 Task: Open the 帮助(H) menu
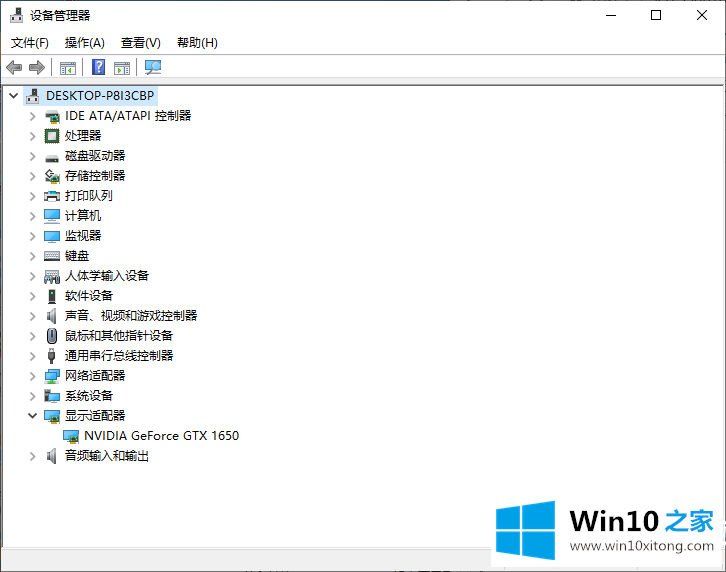click(x=197, y=43)
